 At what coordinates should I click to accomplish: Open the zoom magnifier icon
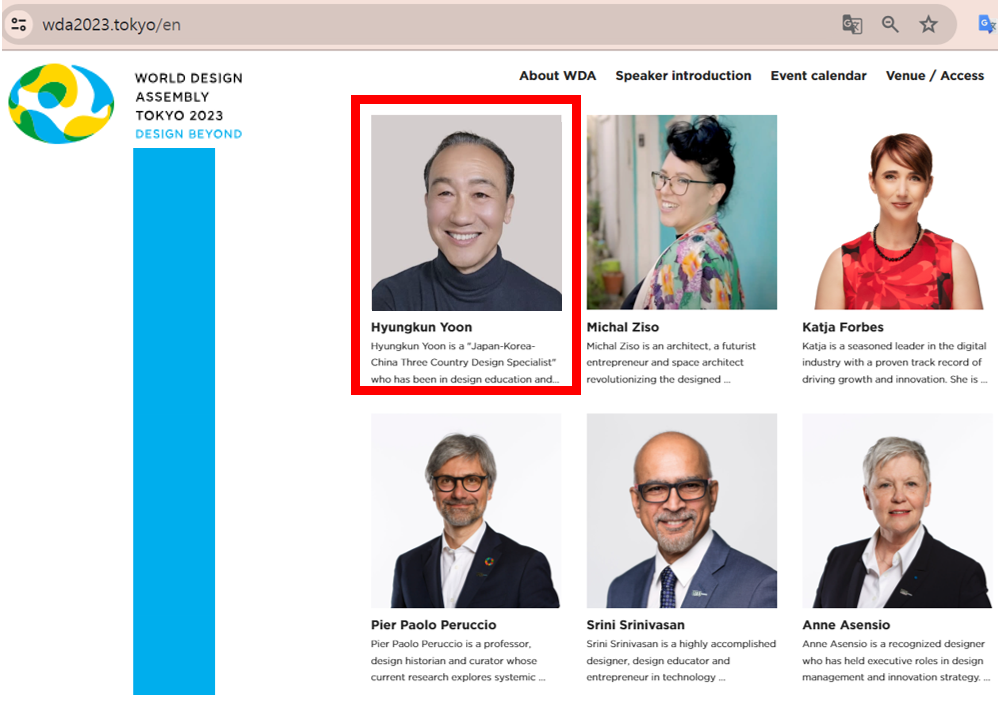[x=890, y=25]
